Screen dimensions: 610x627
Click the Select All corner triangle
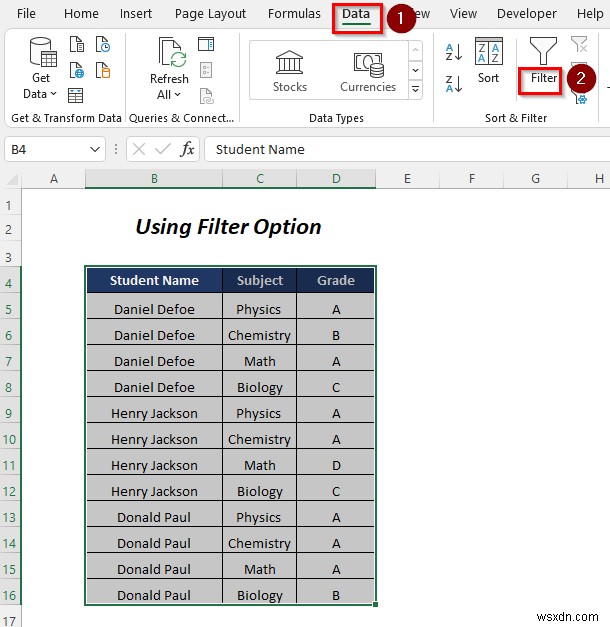click(x=12, y=179)
